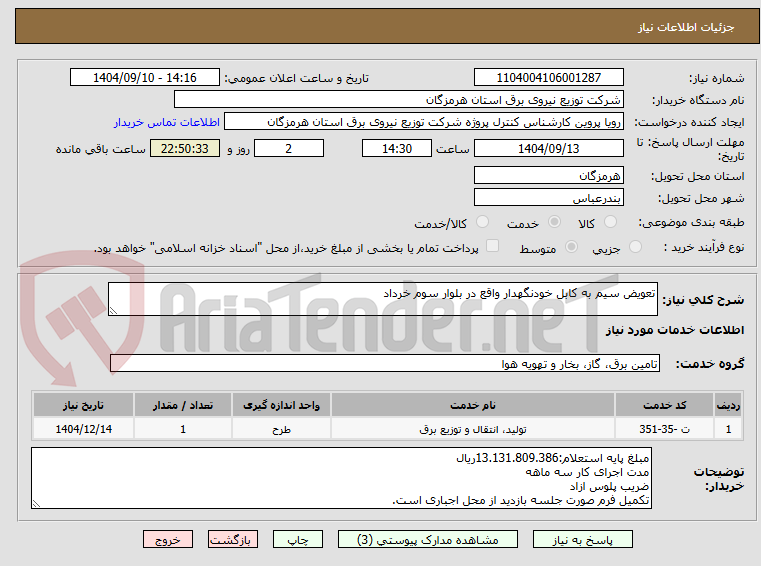
Task: Click the تاریخ نیاز column header
Action: coord(83,405)
